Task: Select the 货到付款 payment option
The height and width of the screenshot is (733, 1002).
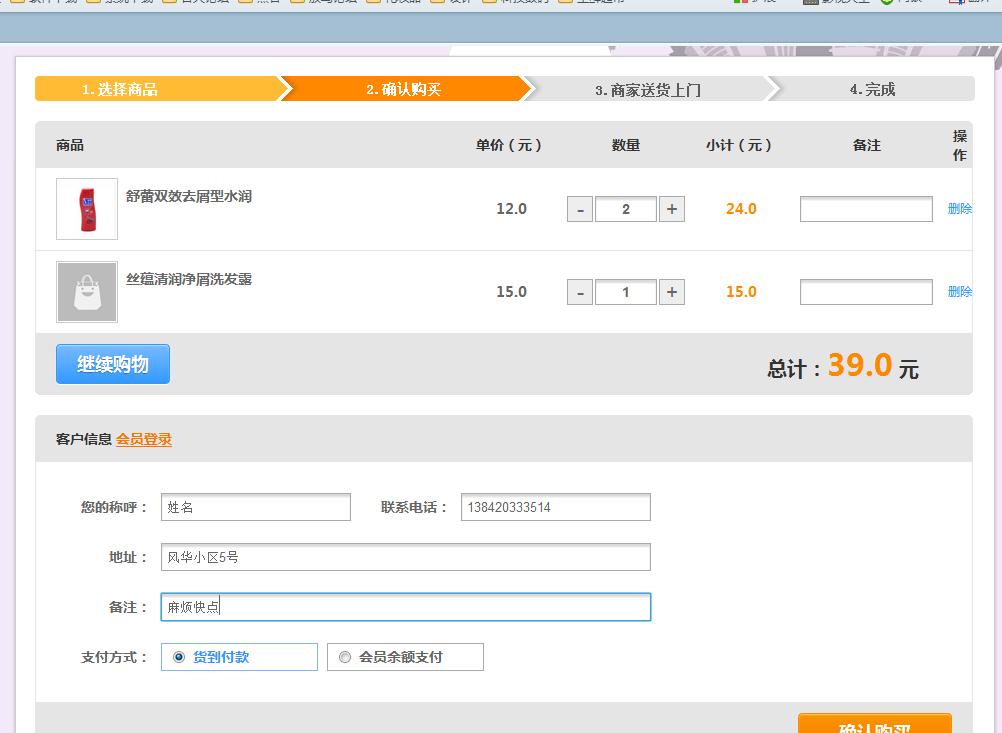Action: click(x=179, y=657)
